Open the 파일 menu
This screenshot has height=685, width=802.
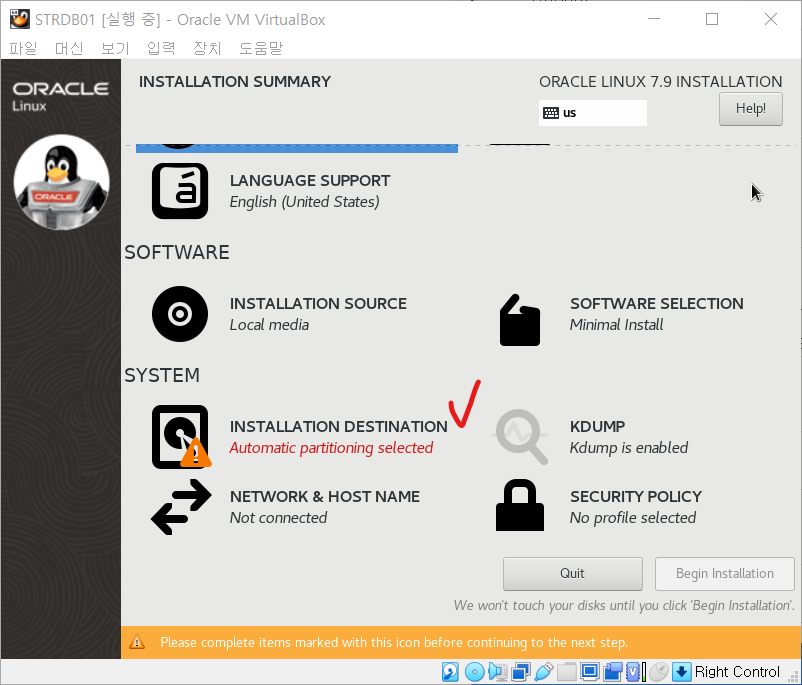23,48
